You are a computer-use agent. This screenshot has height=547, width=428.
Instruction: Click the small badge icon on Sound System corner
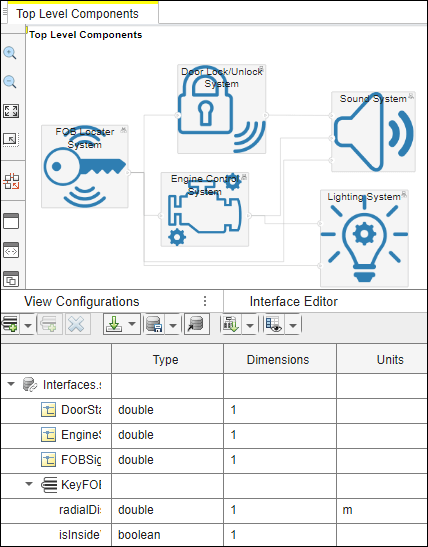point(411,96)
